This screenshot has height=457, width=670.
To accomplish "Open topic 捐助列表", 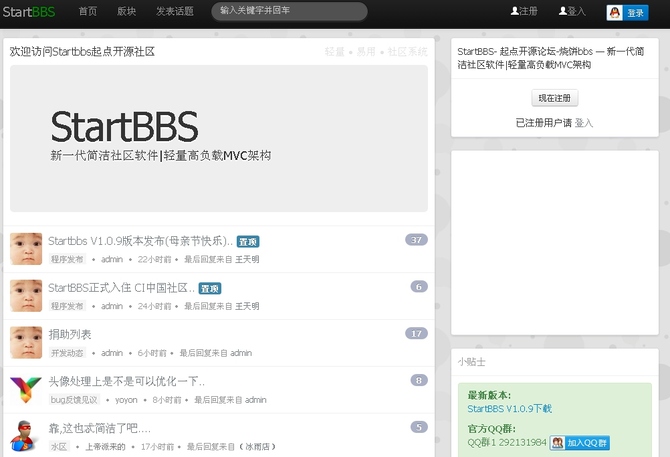I will [70, 334].
